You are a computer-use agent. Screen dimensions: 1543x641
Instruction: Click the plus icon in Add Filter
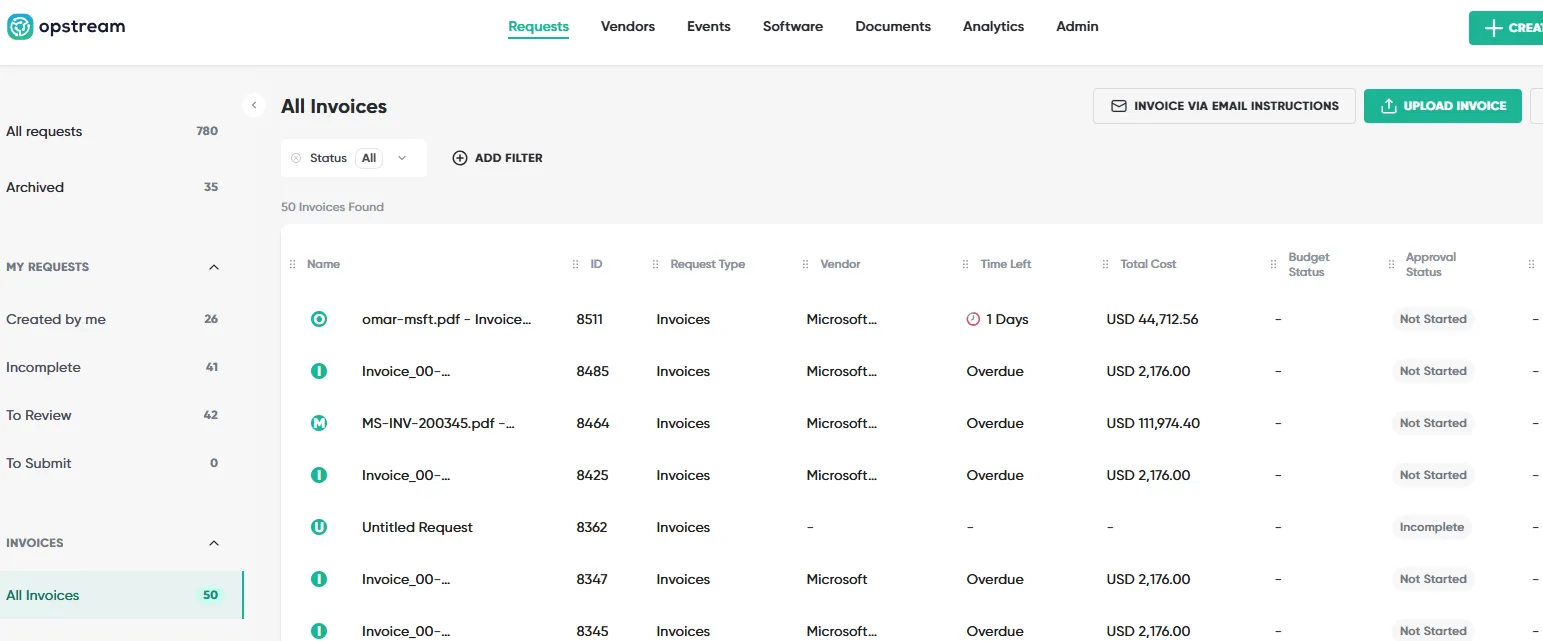pos(460,158)
